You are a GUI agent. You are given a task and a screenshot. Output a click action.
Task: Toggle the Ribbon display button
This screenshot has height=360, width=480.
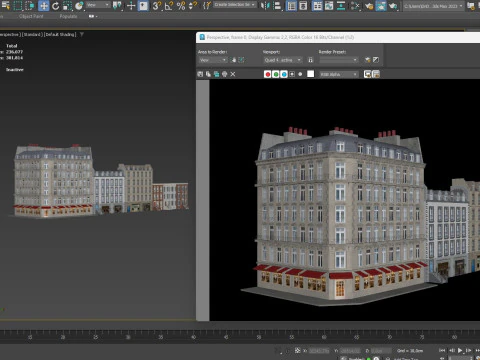pyautogui.click(x=317, y=5)
